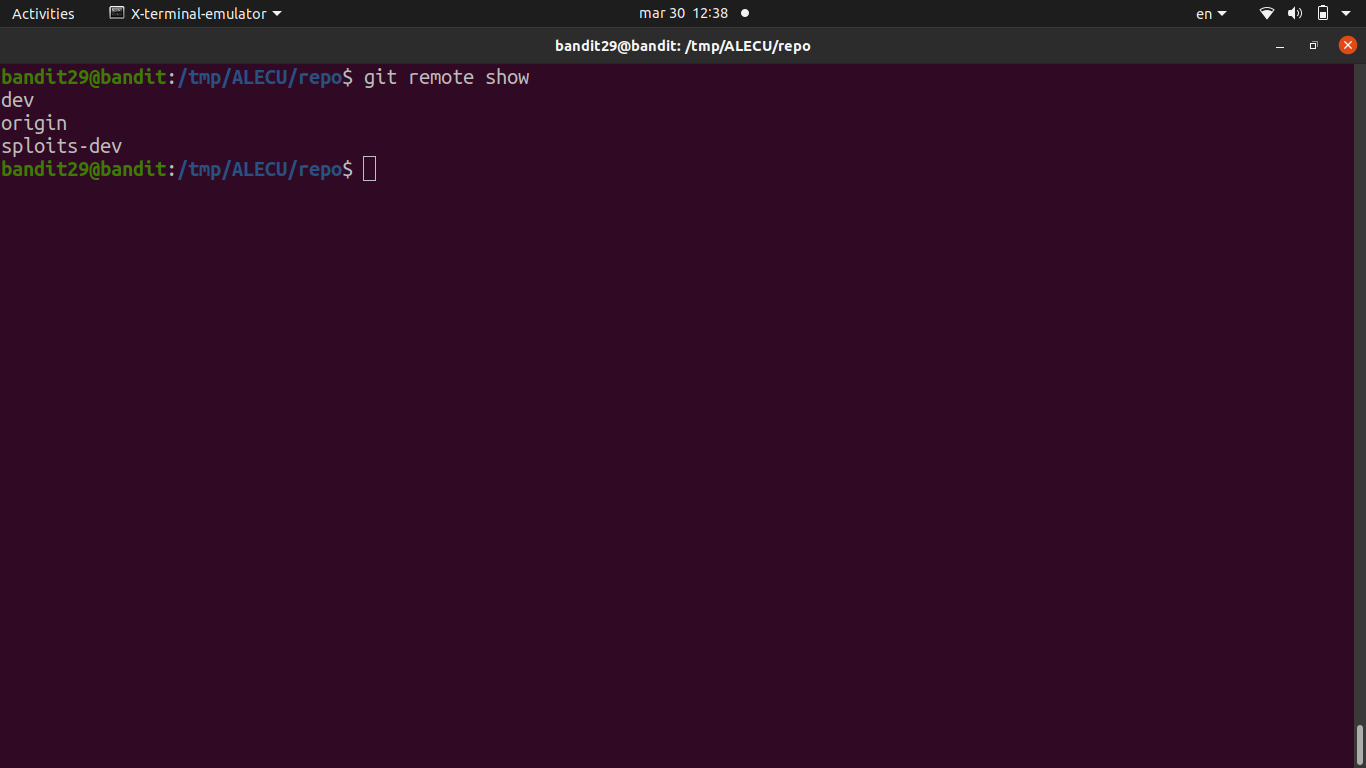
Task: Open the Activities overview
Action: click(x=43, y=14)
